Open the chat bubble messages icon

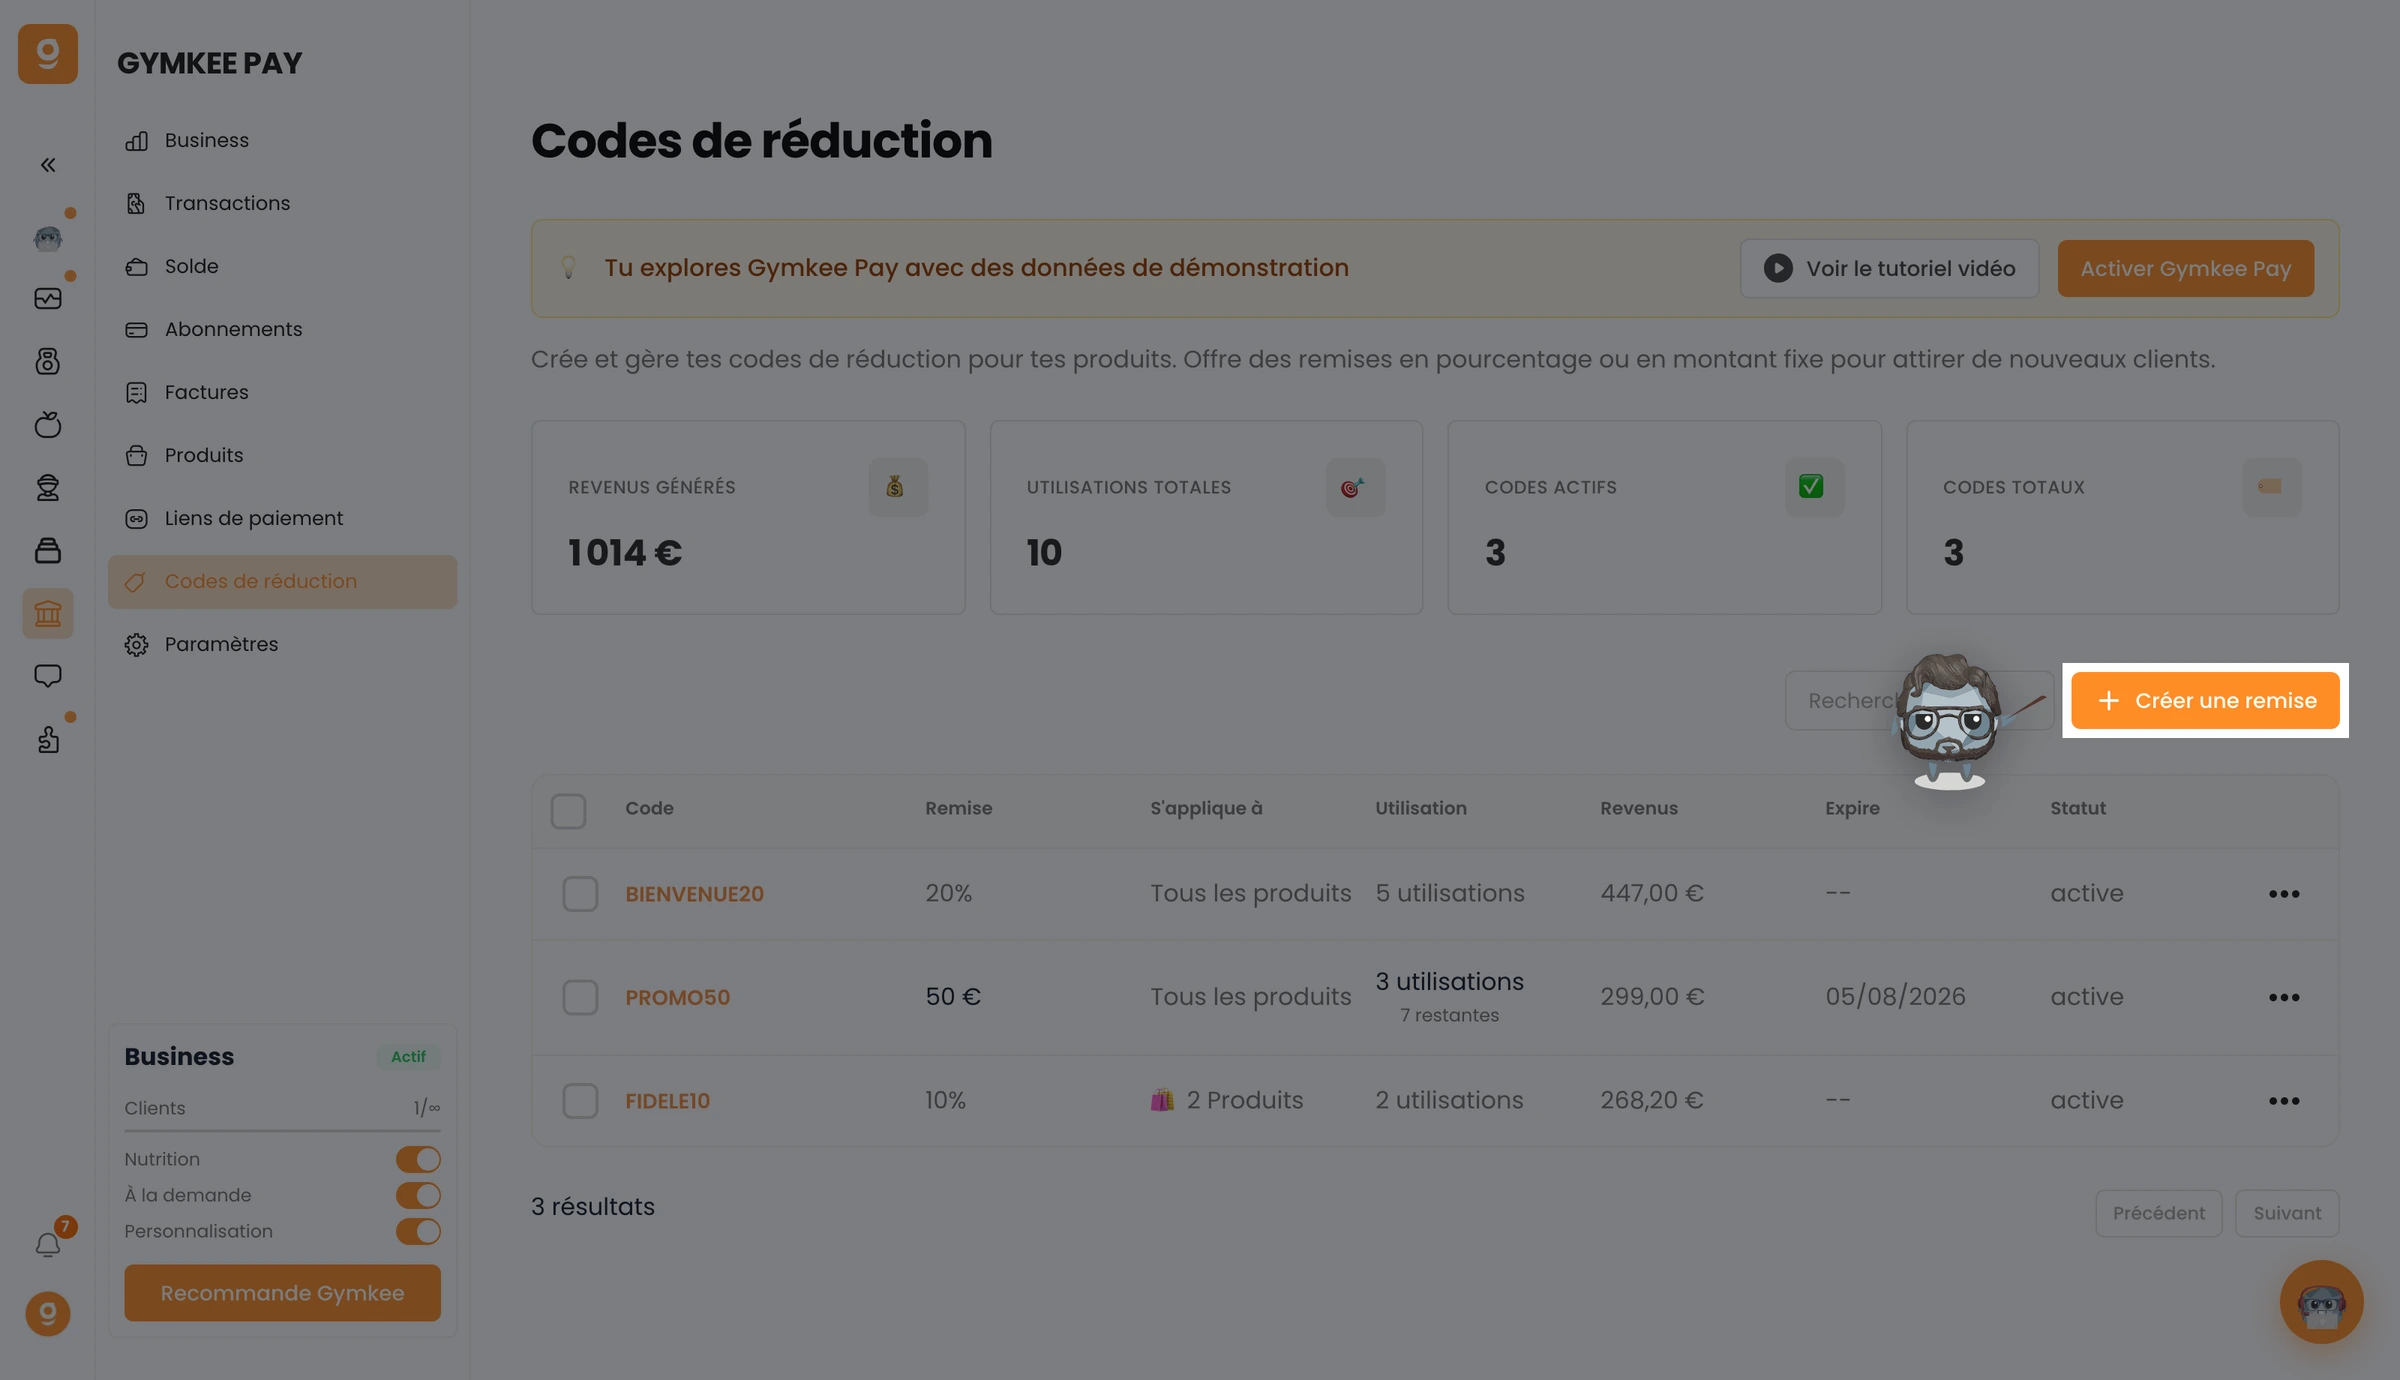48,676
